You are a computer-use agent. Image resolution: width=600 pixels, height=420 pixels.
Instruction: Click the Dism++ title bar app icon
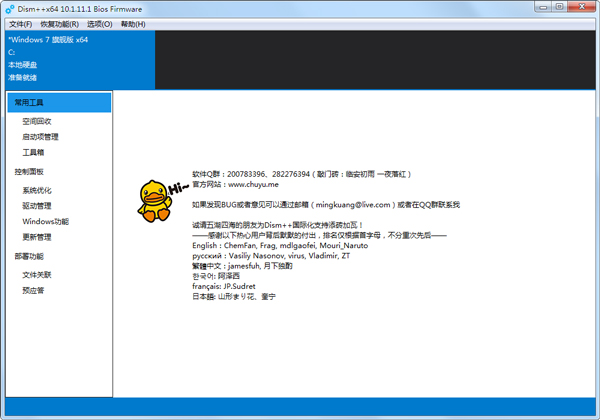pos(10,9)
